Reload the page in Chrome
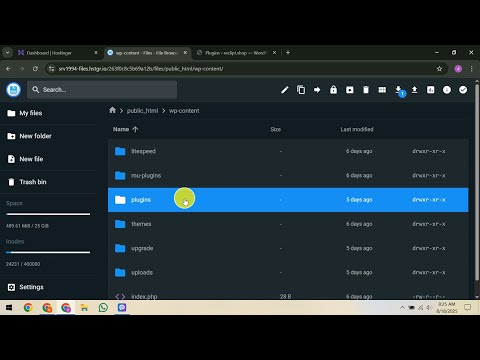Screen dimensions: 480x360 pos(35,69)
